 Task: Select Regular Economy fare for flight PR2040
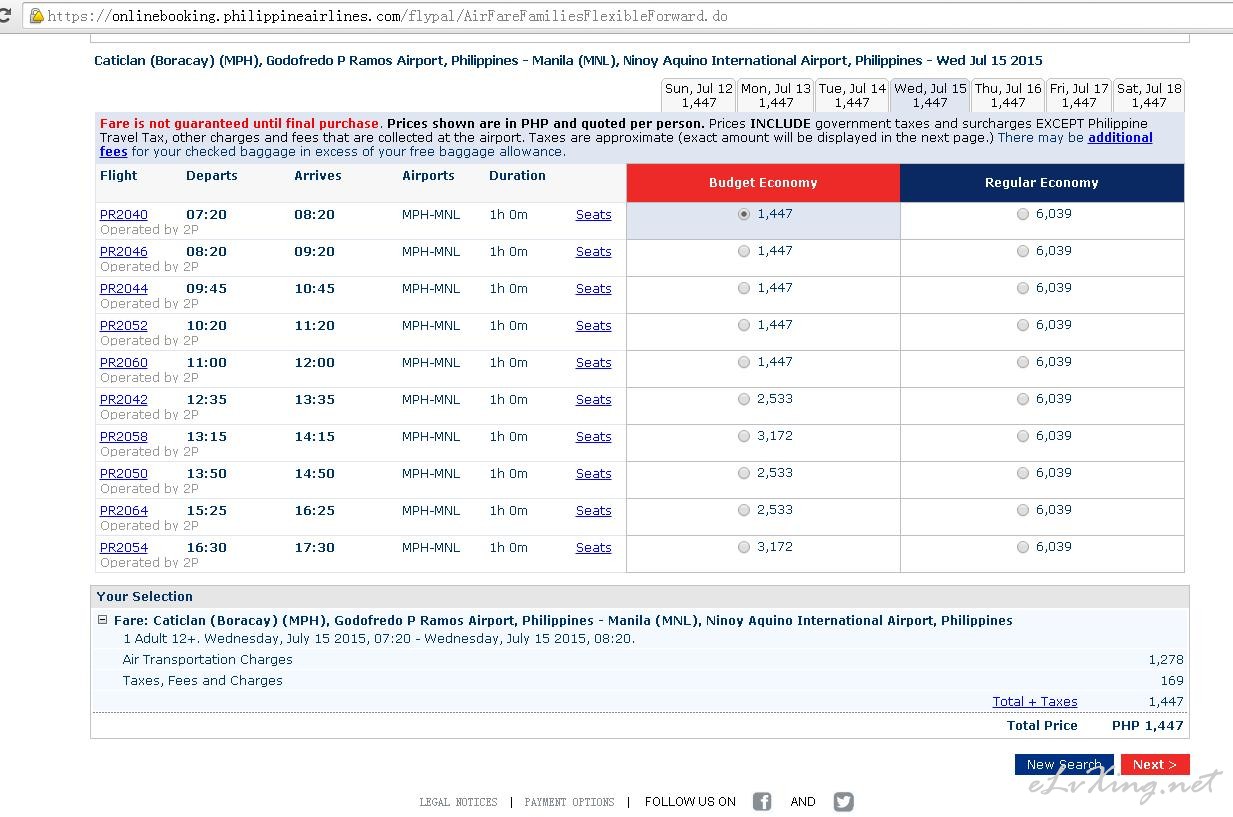1023,214
